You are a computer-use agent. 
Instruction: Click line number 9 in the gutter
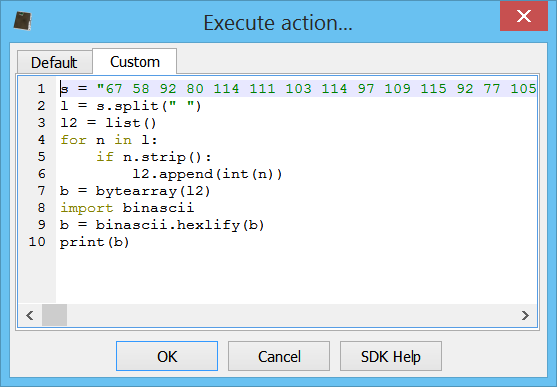click(x=42, y=225)
